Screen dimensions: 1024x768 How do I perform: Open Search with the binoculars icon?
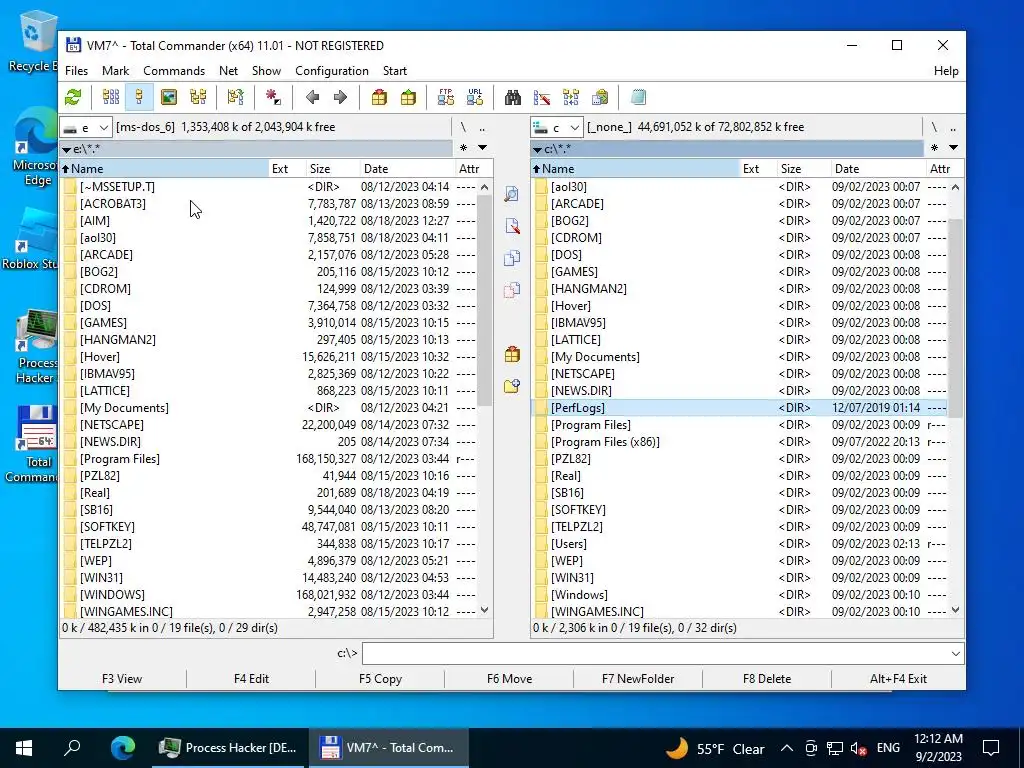513,97
